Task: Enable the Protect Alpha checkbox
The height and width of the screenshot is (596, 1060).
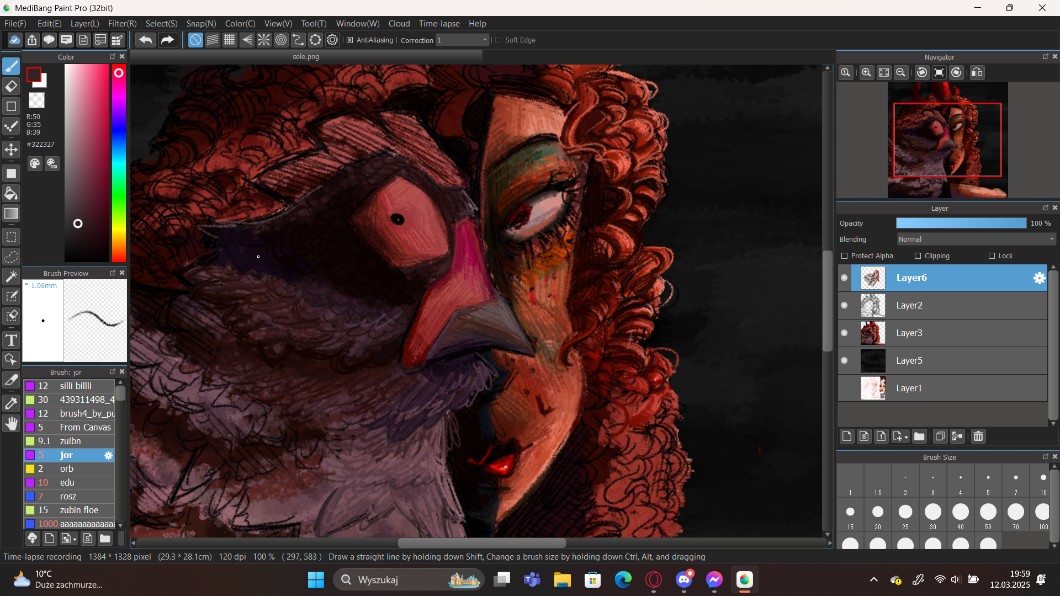Action: coord(844,256)
